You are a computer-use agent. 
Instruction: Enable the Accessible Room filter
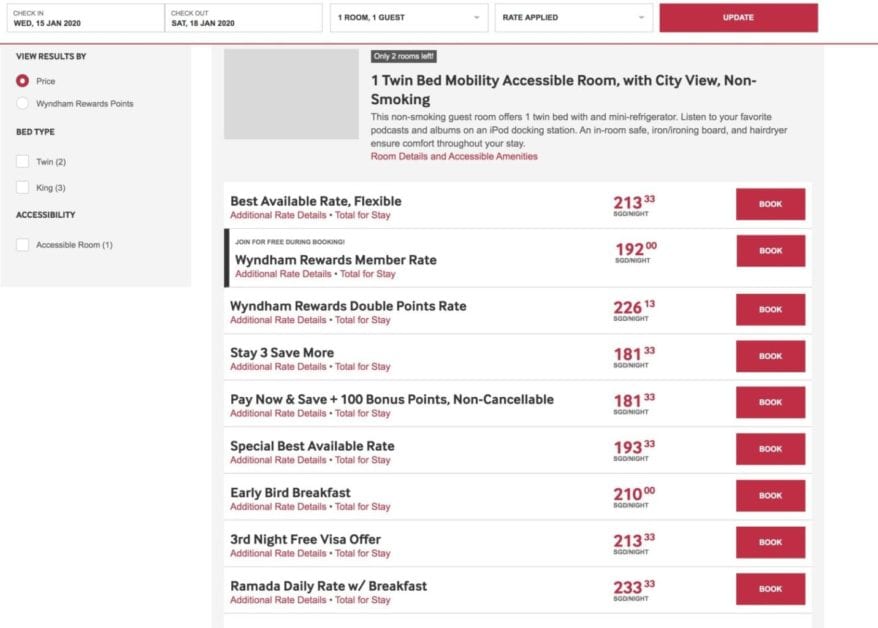(x=22, y=245)
